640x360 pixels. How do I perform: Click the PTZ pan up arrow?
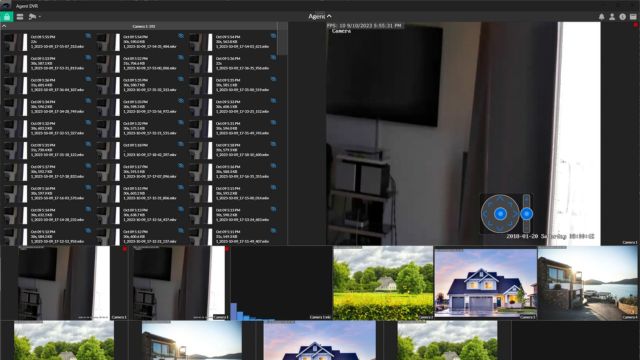500,199
